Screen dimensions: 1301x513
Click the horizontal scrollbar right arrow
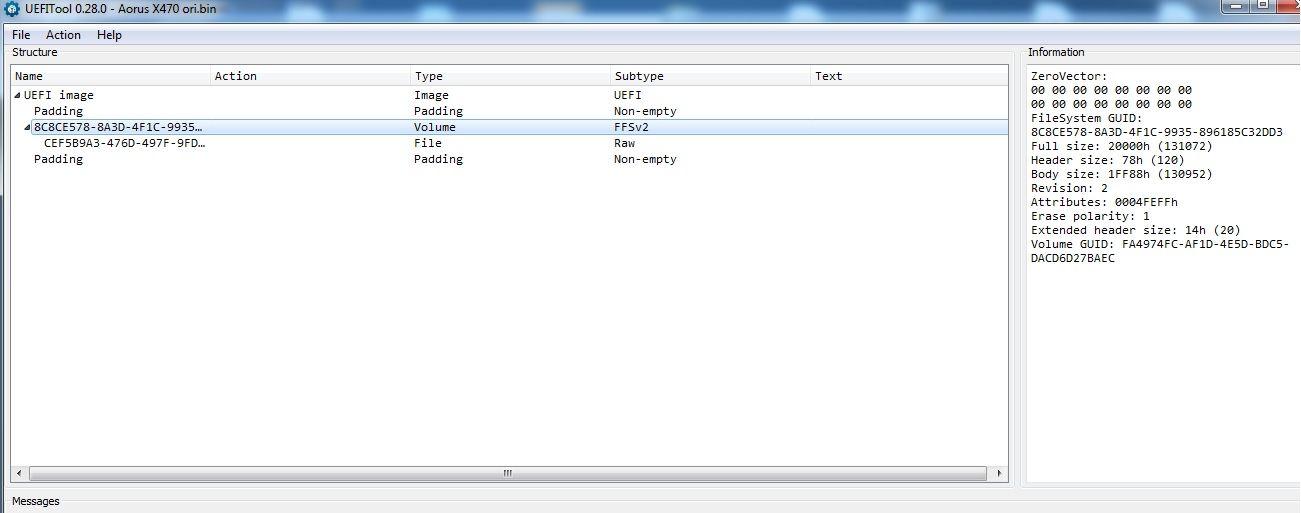coord(999,473)
